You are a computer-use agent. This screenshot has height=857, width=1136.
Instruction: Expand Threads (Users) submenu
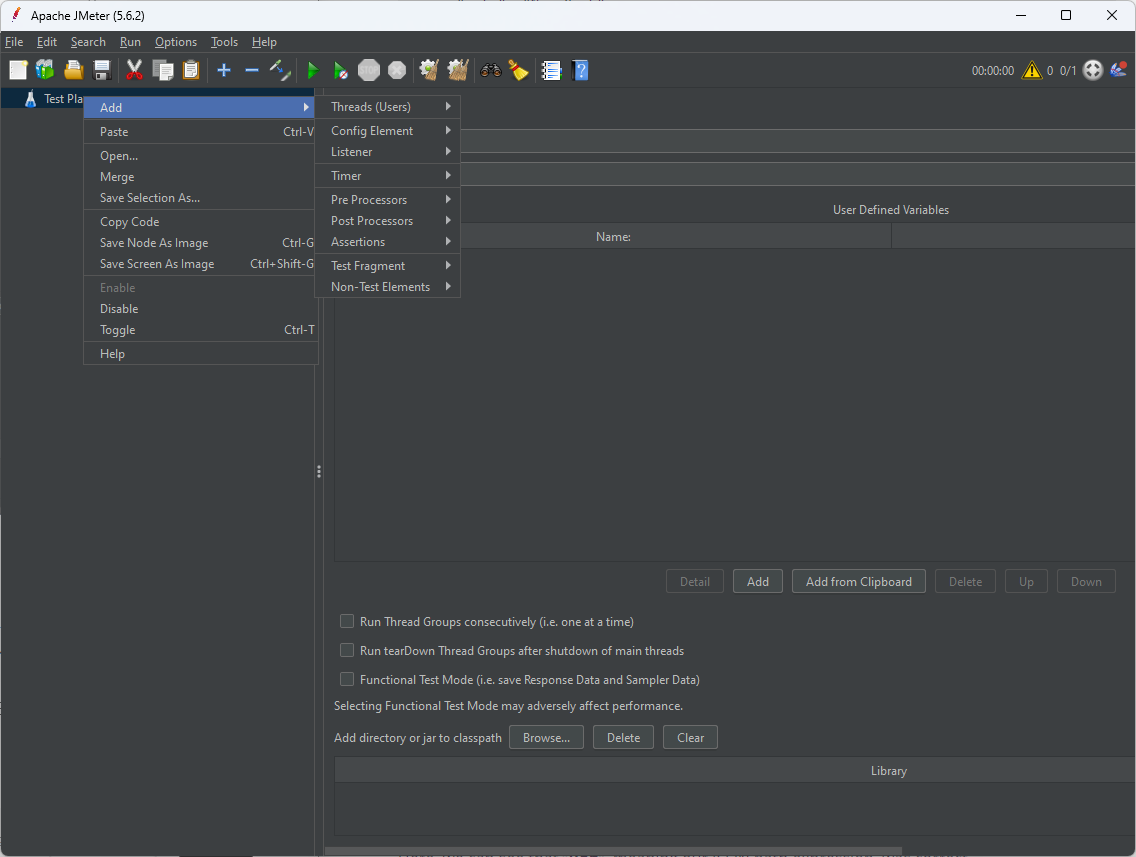(x=388, y=106)
